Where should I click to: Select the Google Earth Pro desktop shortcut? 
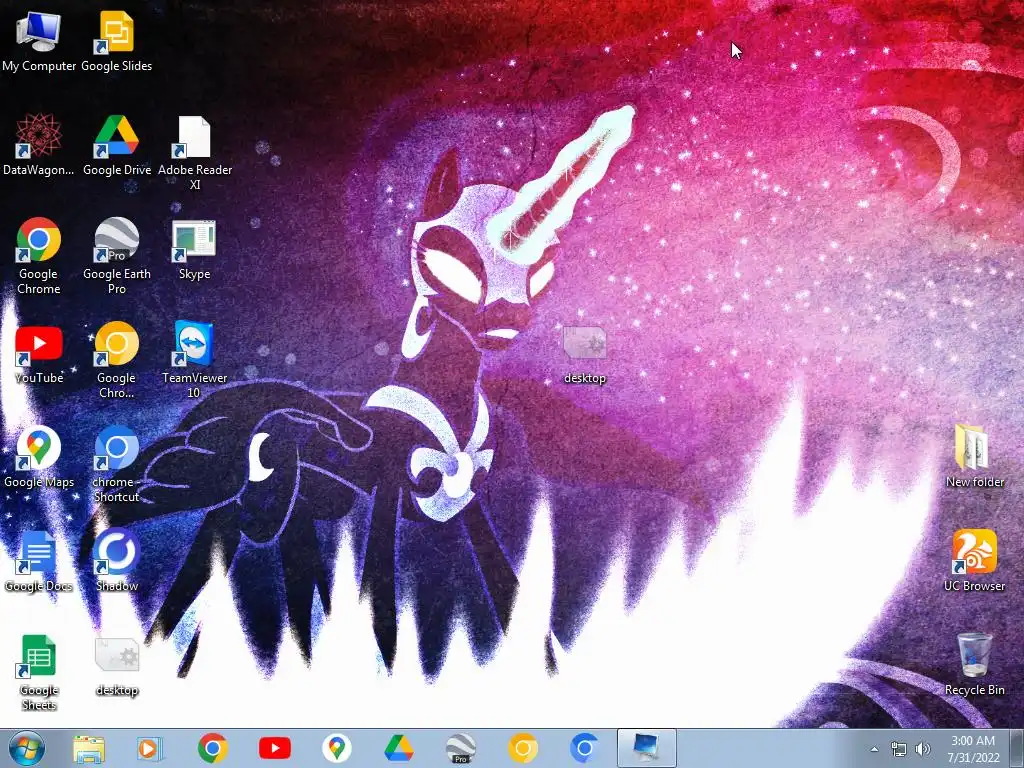116,256
